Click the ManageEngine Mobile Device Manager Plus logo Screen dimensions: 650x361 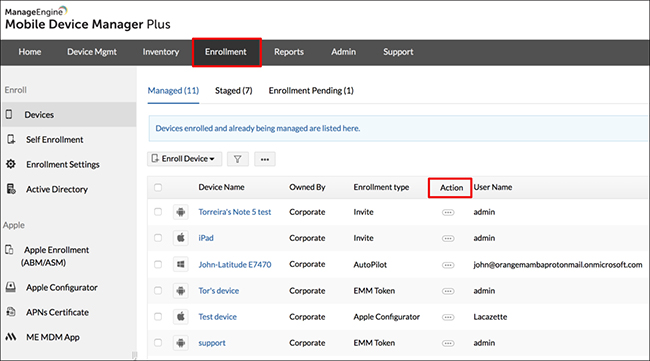(x=87, y=18)
